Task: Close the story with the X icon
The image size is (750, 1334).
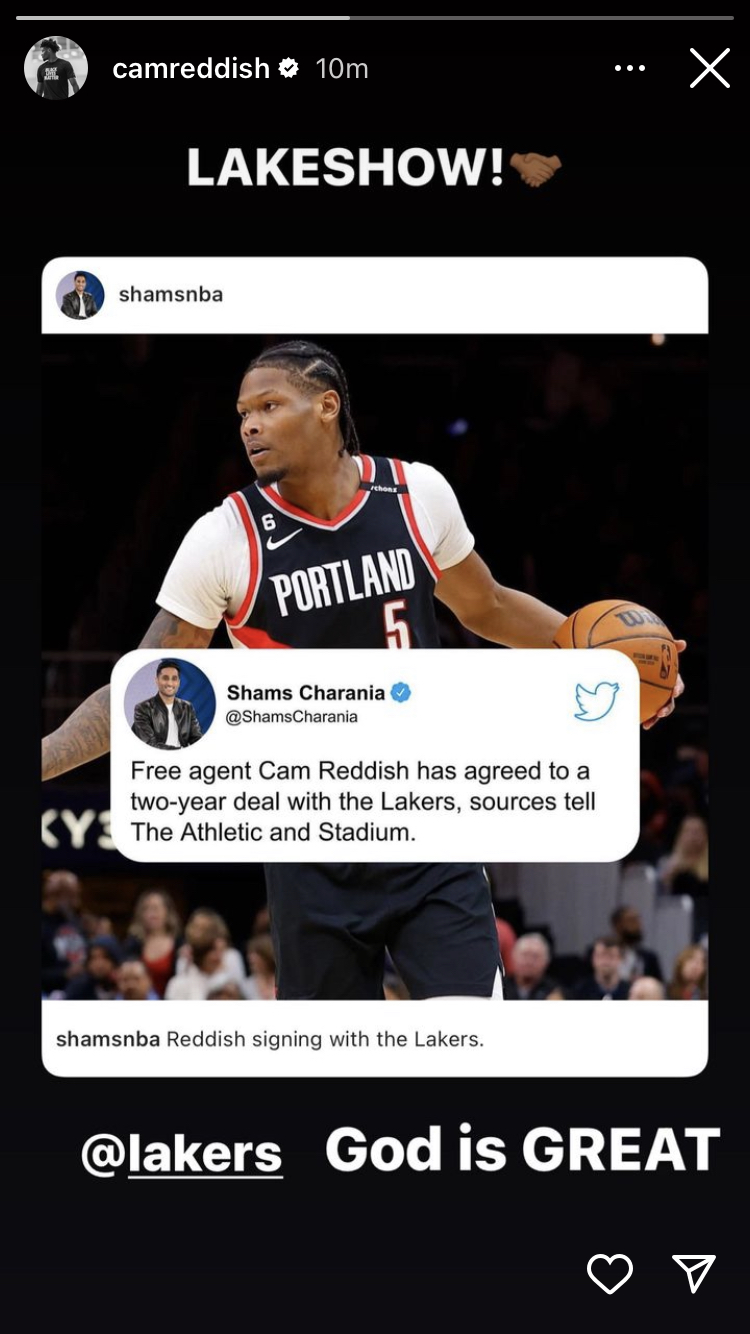Action: click(710, 68)
